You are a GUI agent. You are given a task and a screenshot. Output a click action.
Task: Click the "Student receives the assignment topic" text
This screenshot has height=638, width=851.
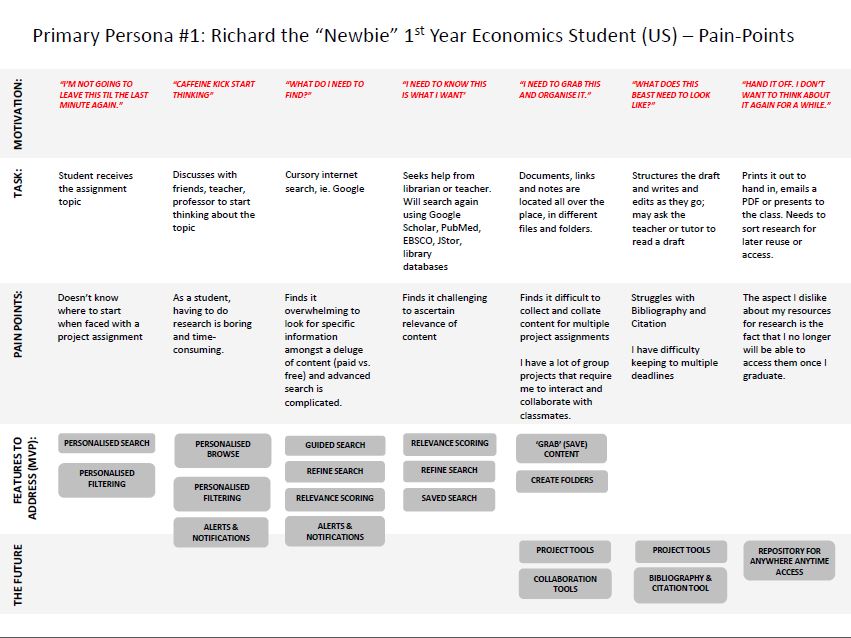pyautogui.click(x=95, y=188)
